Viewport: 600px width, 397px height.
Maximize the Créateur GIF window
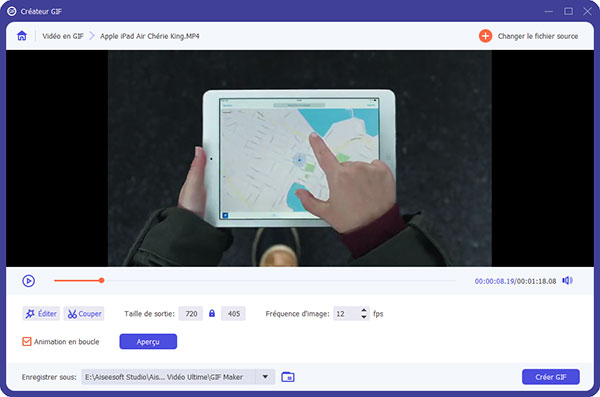coord(569,11)
